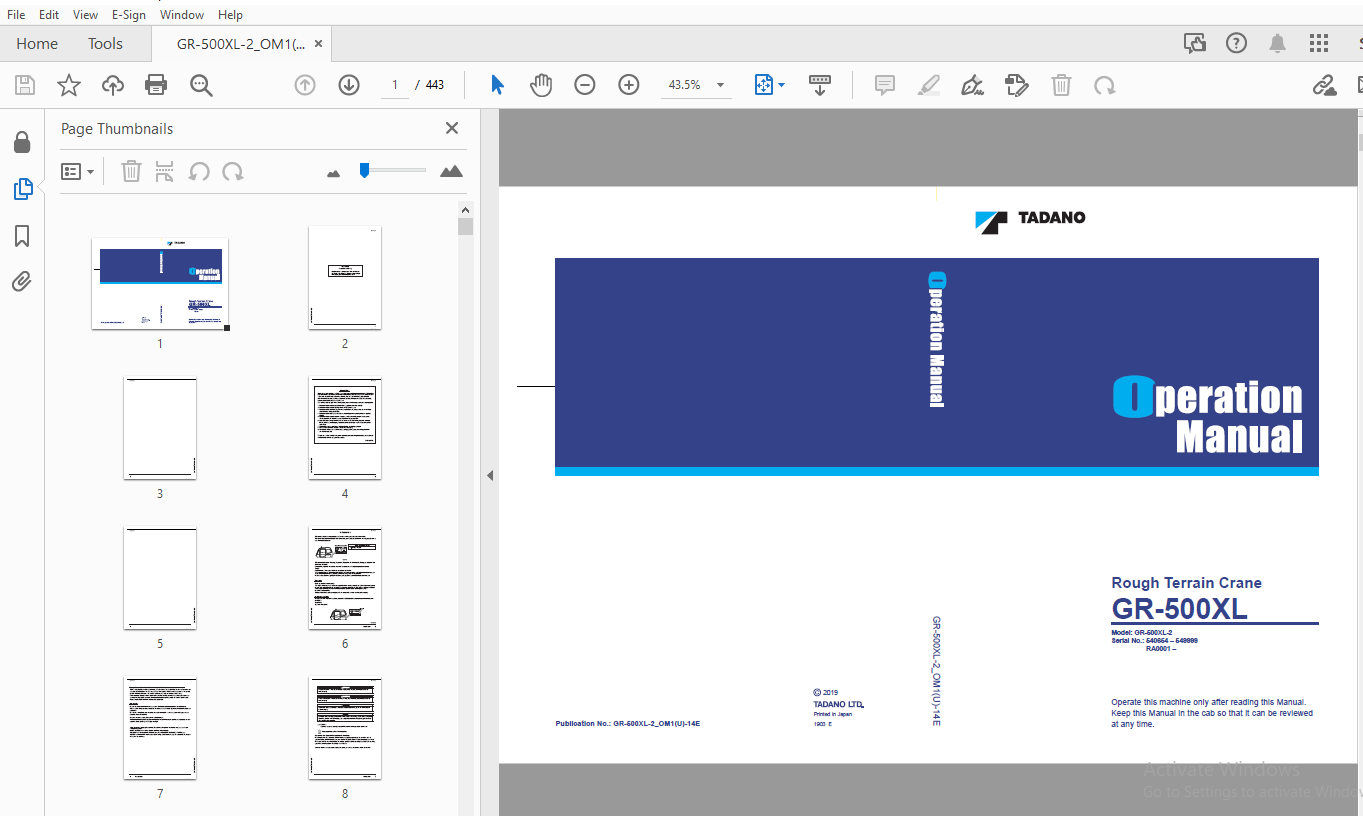Click the thumbnail size slider handle

364,171
